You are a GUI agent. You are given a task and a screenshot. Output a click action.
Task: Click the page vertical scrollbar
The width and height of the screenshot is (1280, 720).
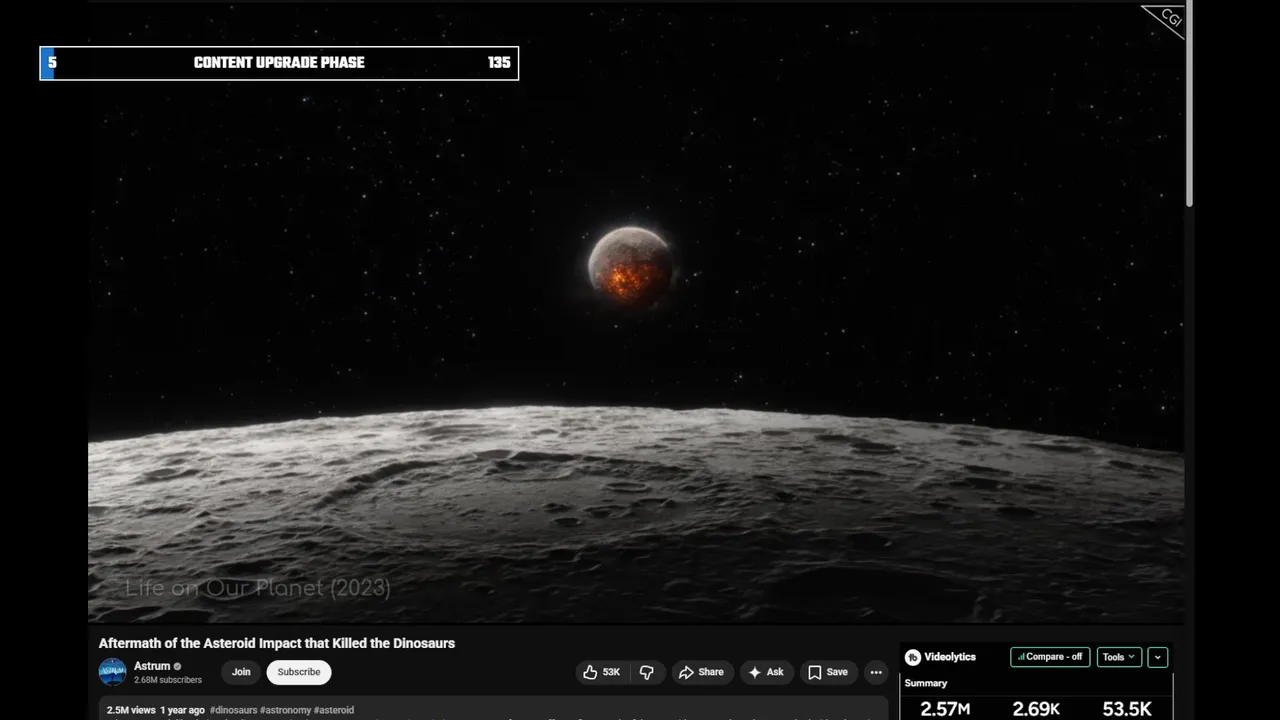pyautogui.click(x=1189, y=104)
